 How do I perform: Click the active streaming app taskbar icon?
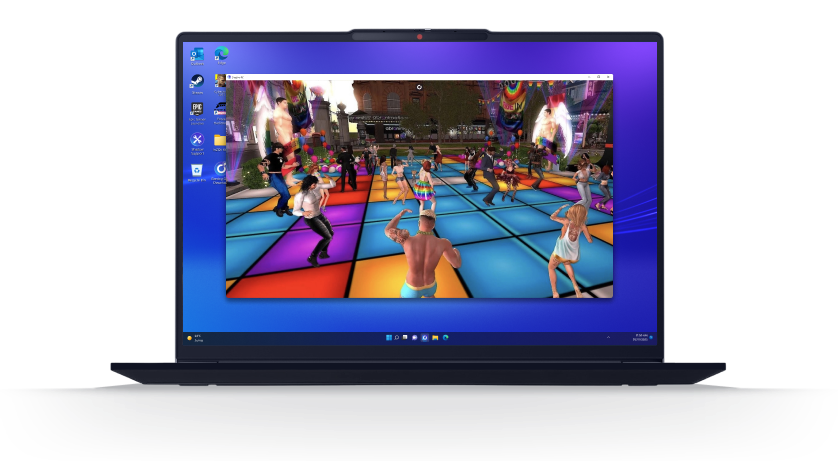425,338
